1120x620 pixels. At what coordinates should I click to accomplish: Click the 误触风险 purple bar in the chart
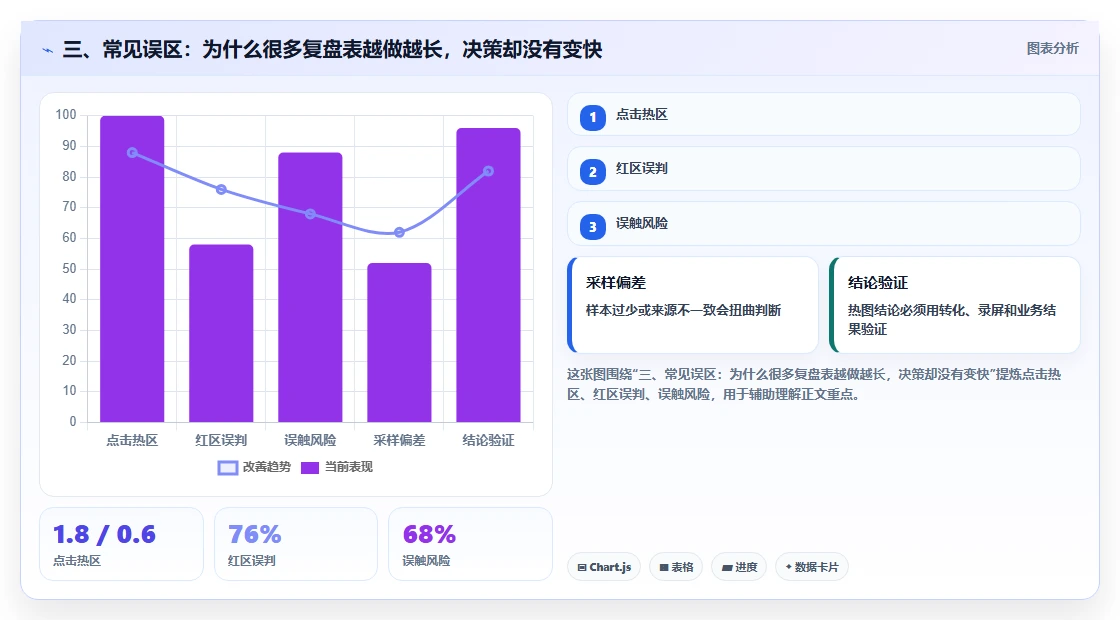(310, 287)
